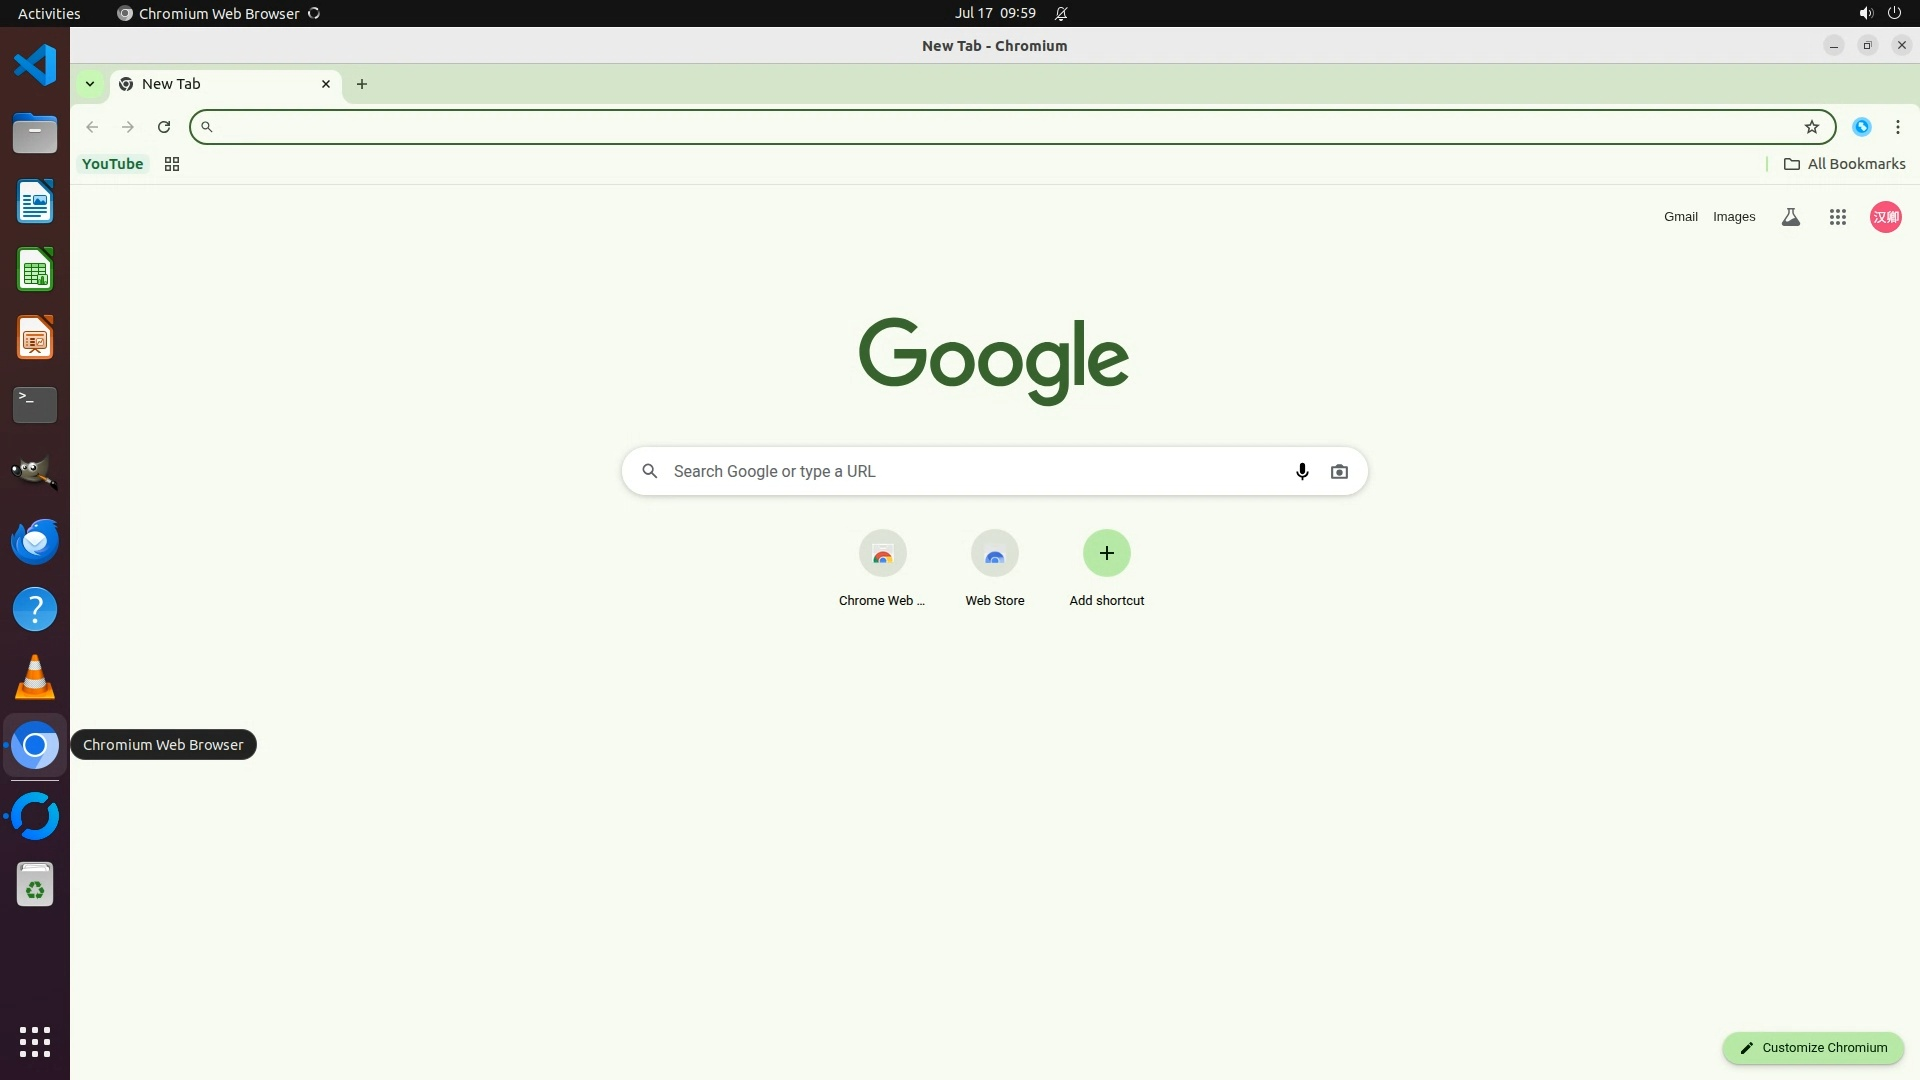Open Google apps grid icon
This screenshot has height=1080, width=1920.
(x=1837, y=217)
